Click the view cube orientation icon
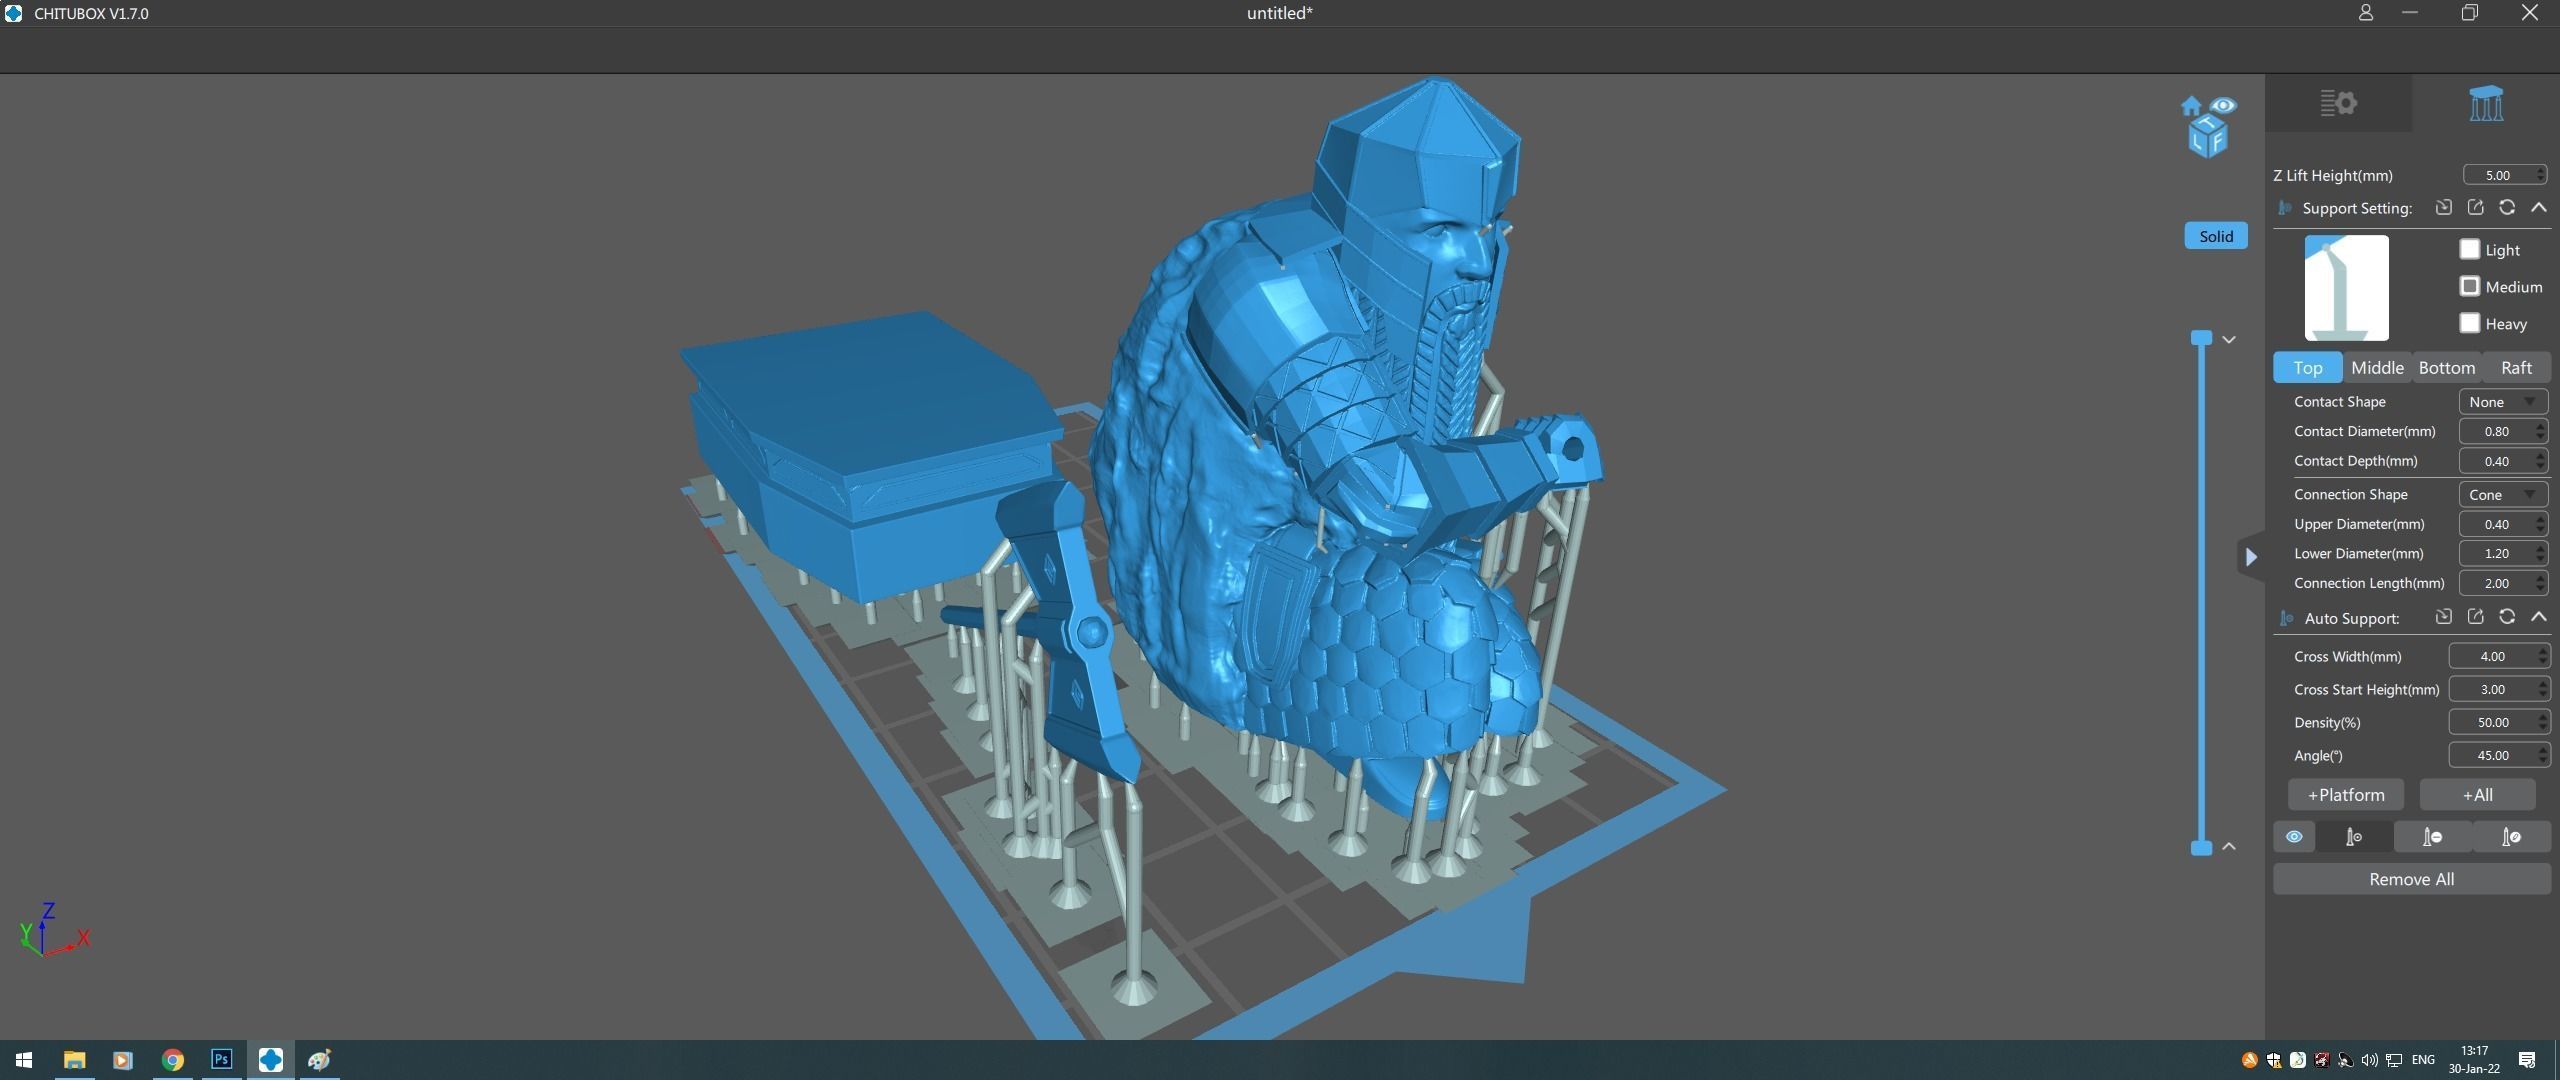This screenshot has height=1080, width=2560. pos(2208,138)
